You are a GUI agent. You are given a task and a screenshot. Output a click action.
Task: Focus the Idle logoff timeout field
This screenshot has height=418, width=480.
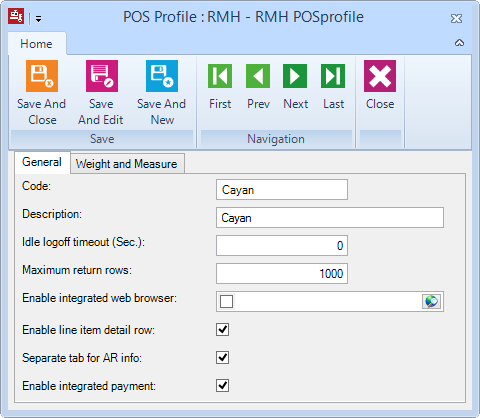tap(282, 246)
